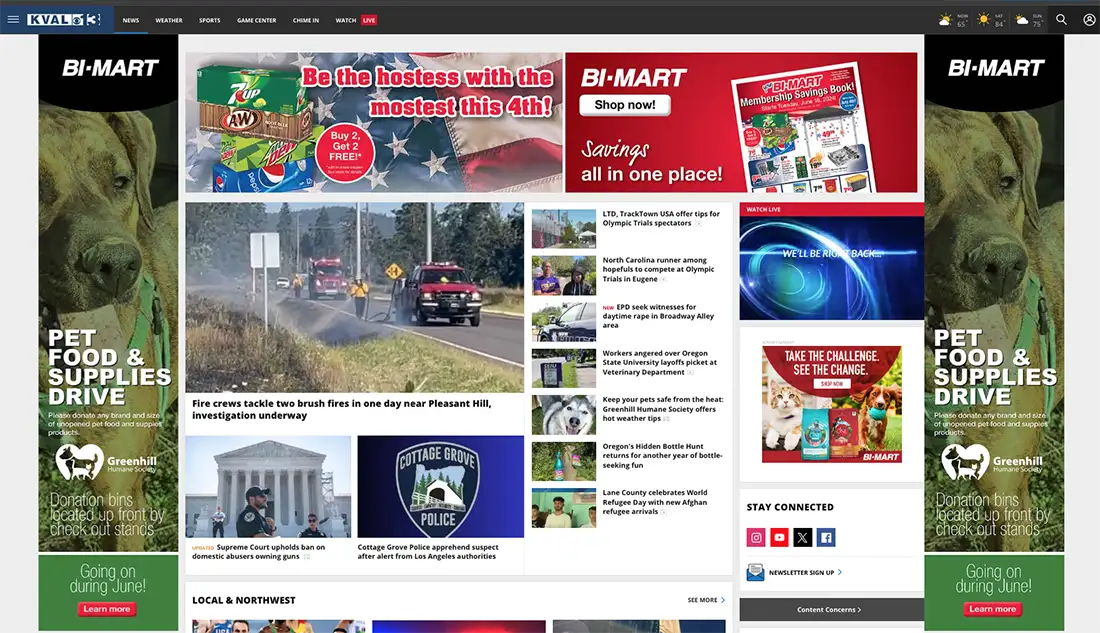Open the fire crews main story photo

[x=354, y=298]
